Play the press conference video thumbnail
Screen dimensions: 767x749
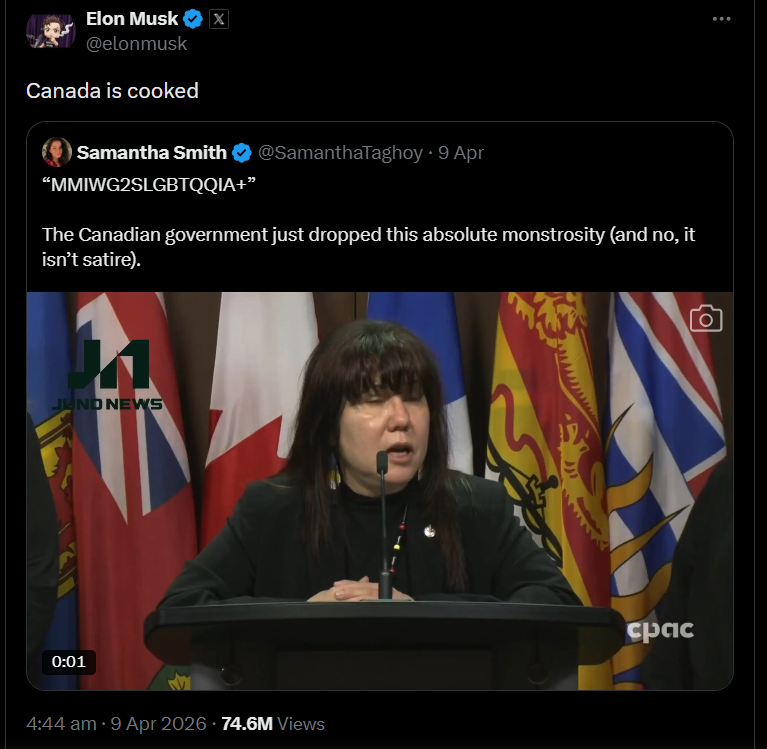(x=380, y=490)
